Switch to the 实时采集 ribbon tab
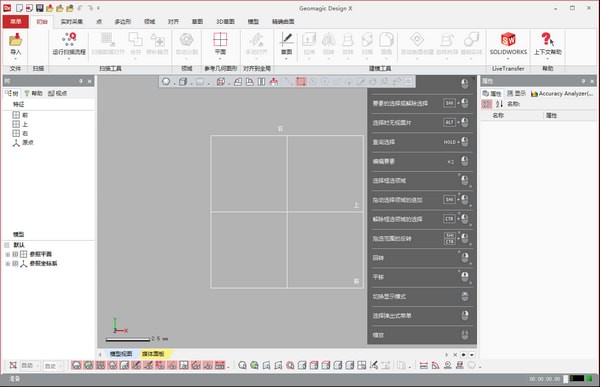This screenshot has height=387, width=600. coord(72,22)
